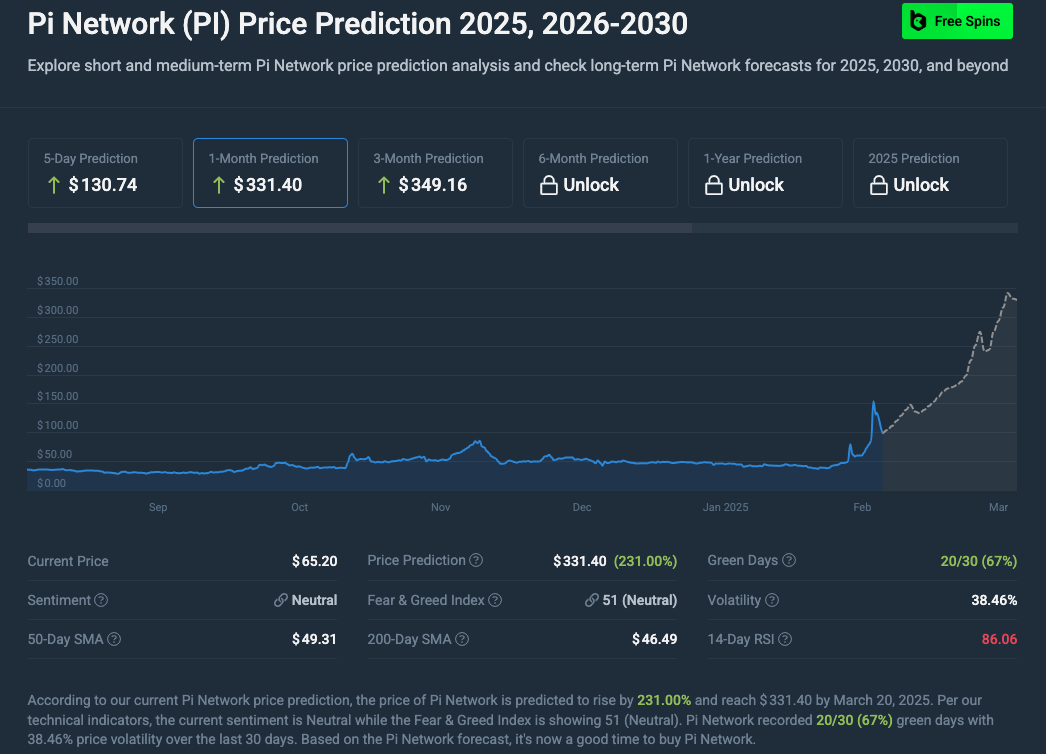Viewport: 1046px width, 754px height.
Task: Open the 51 (Neutral) Fear & Greed link
Action: (631, 600)
